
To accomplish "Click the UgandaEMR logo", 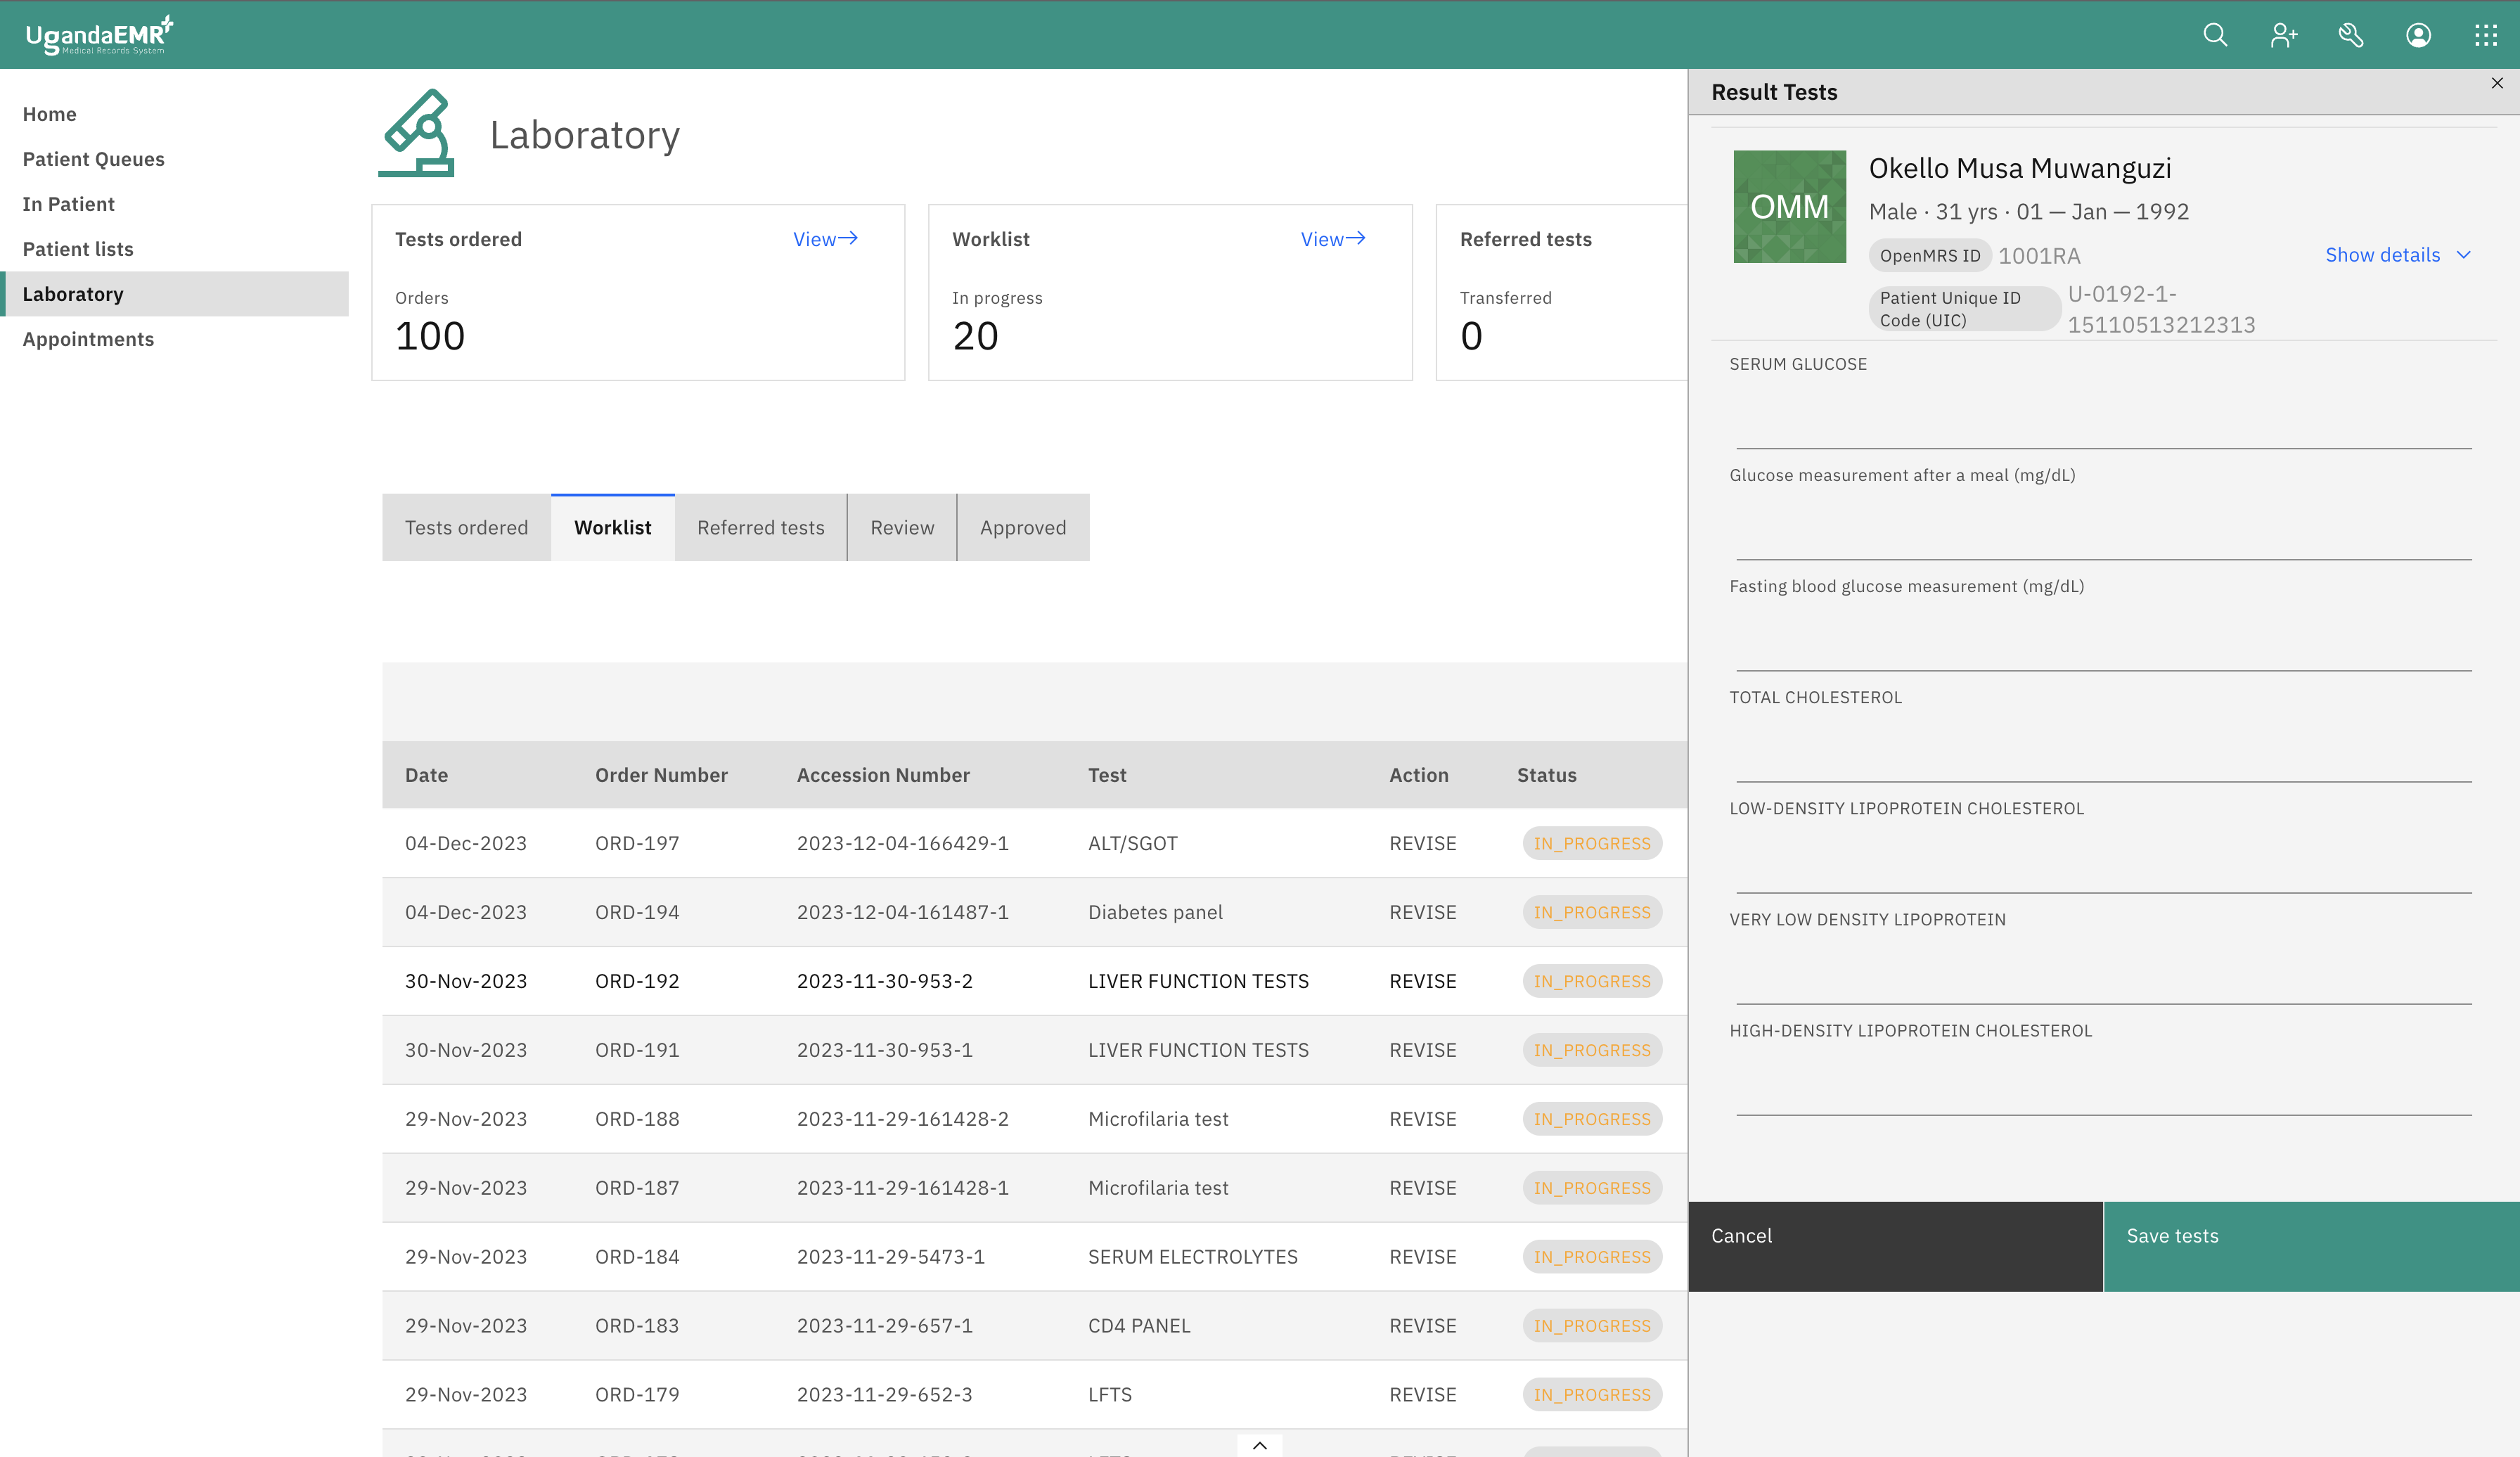I will [x=99, y=35].
